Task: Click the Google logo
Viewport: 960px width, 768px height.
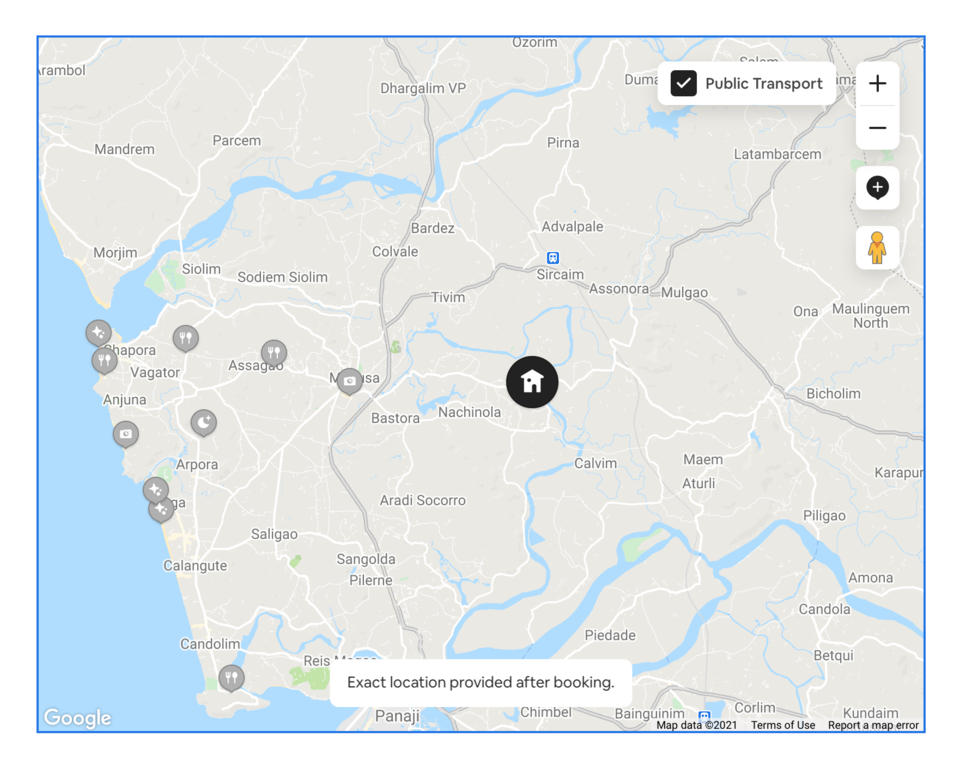Action: 77,718
